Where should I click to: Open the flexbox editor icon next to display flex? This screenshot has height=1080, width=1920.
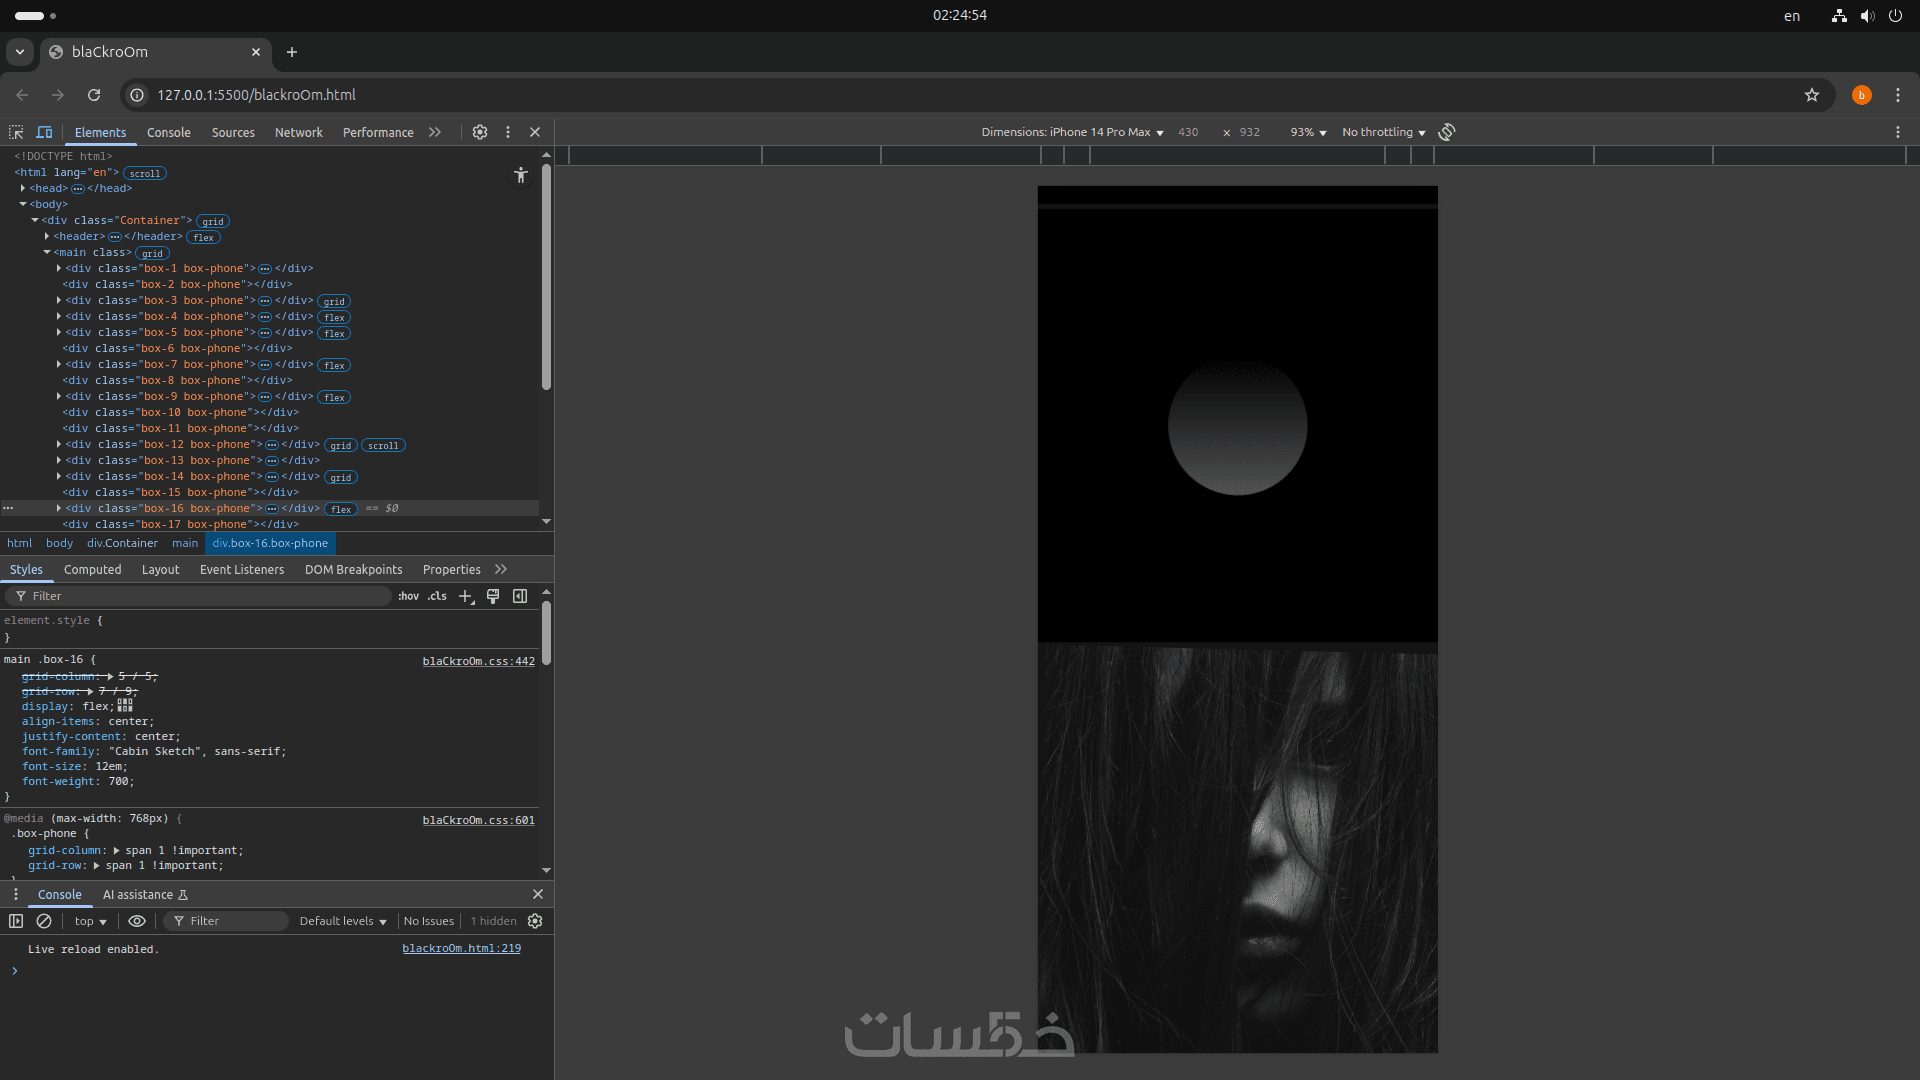pos(125,705)
